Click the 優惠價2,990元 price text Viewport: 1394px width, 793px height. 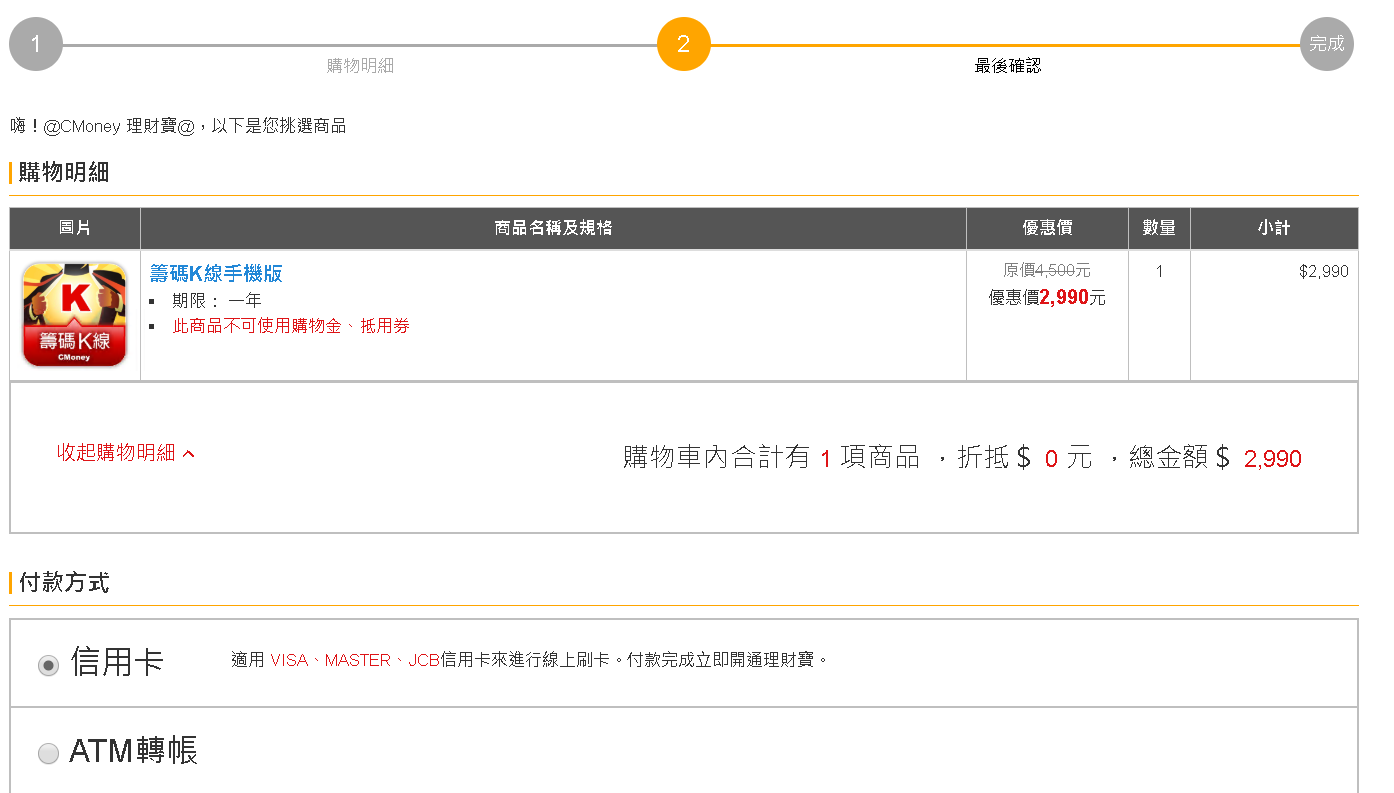coord(1047,297)
